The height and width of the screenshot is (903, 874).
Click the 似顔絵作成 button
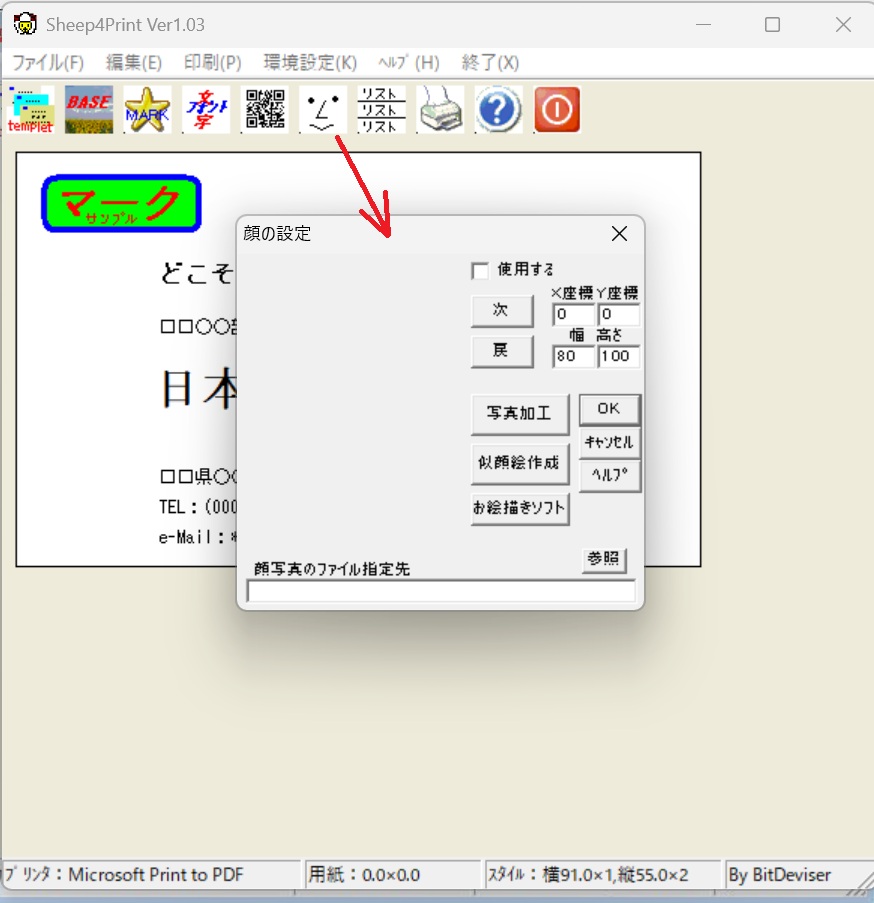click(x=520, y=463)
